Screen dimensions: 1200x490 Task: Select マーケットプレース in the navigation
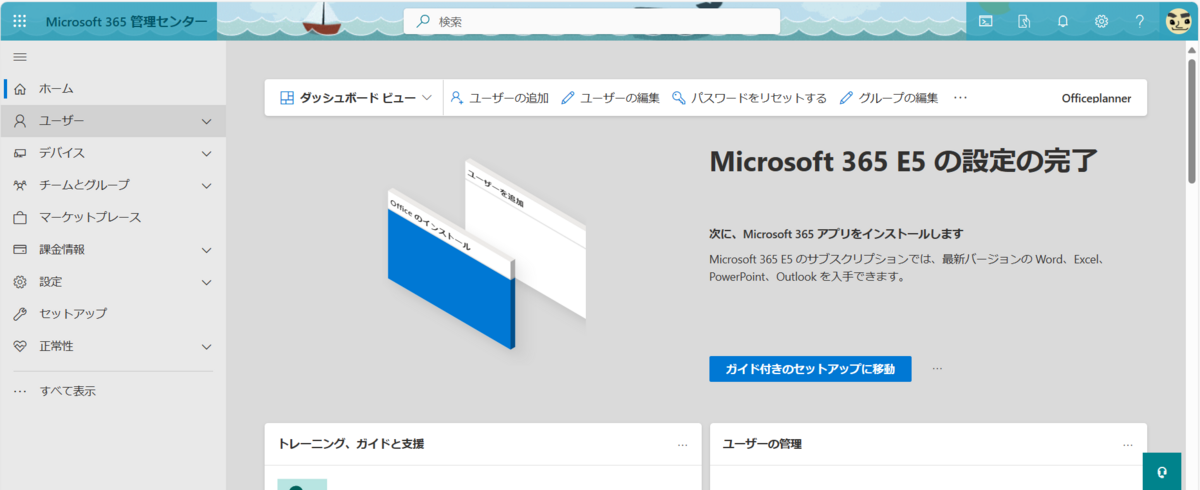(113, 217)
